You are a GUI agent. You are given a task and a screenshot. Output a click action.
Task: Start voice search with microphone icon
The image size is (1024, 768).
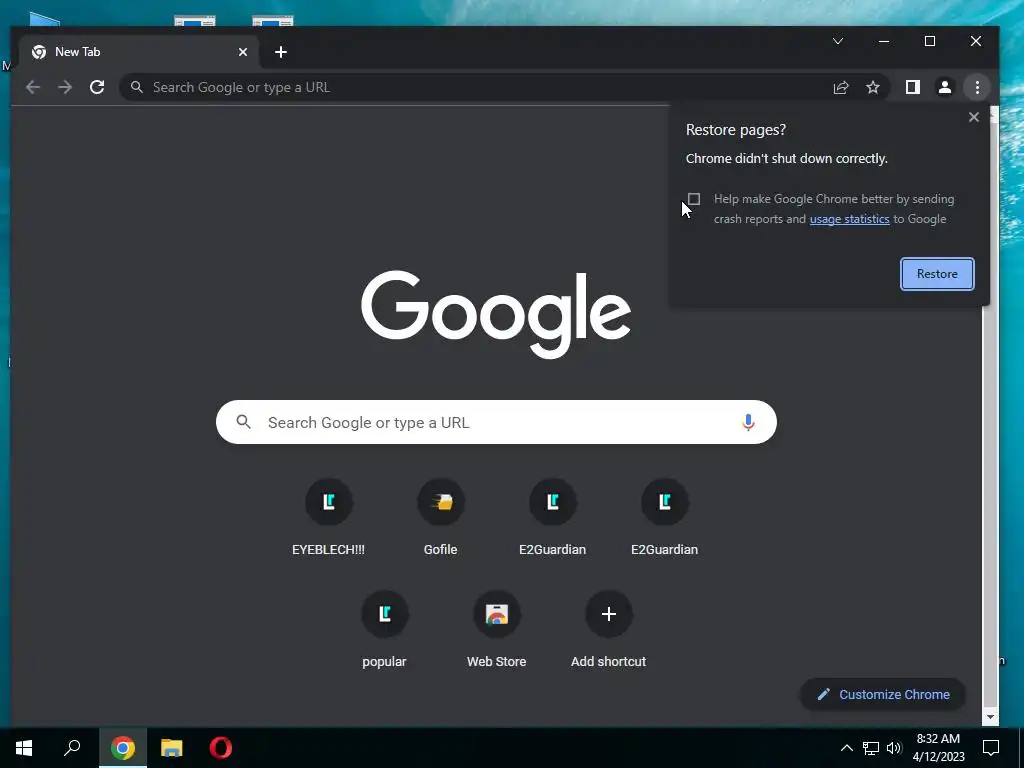click(748, 423)
